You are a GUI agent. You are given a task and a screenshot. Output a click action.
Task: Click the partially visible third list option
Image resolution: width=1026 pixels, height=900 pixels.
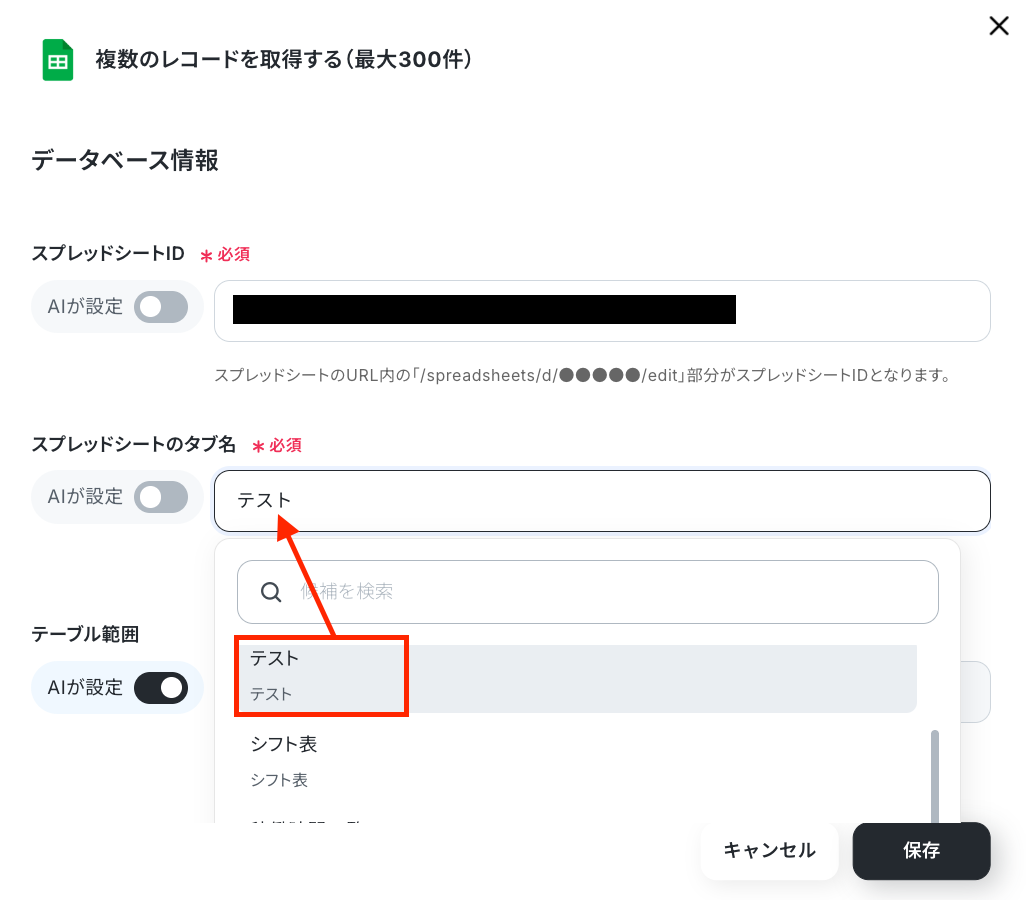click(x=577, y=818)
